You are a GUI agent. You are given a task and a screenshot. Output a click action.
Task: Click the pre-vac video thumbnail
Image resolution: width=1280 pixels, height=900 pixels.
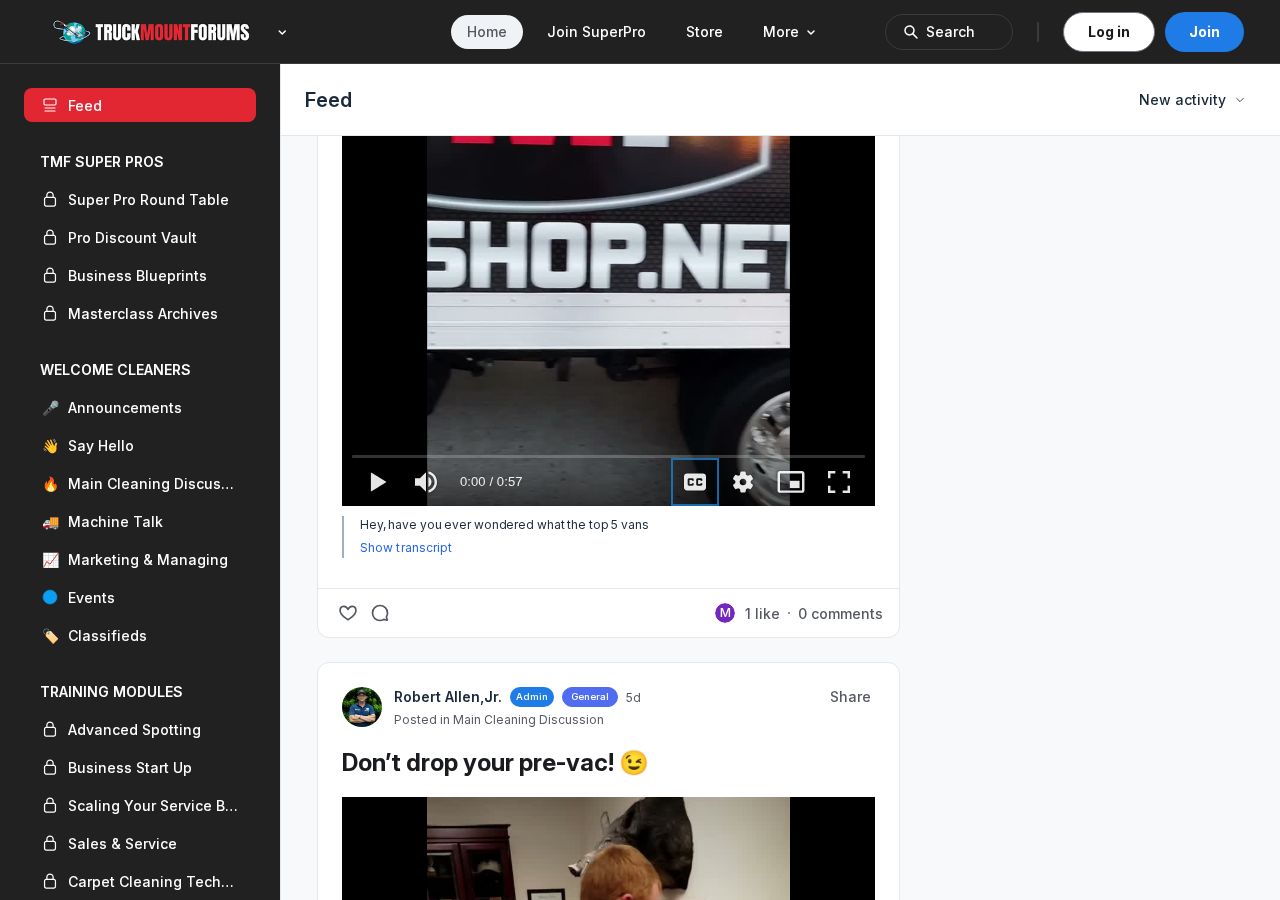[x=608, y=848]
